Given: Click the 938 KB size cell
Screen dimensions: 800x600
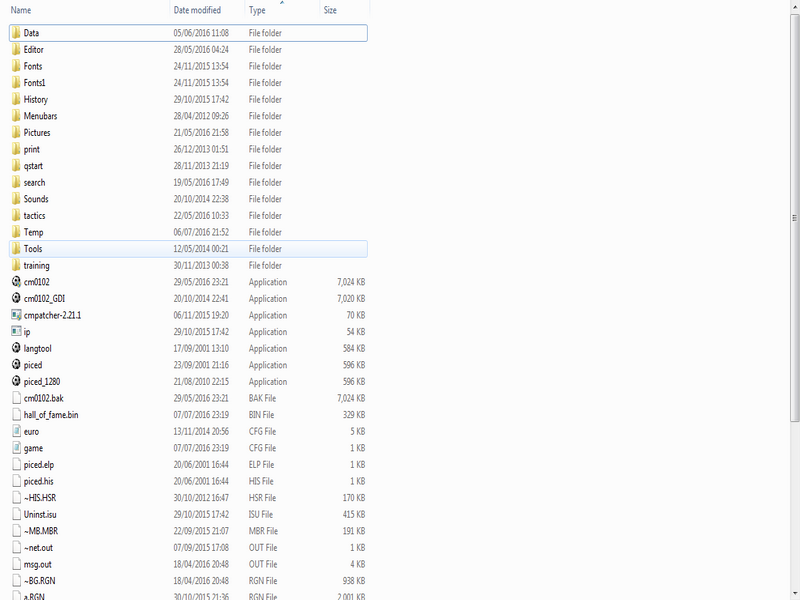Looking at the screenshot, I should point(354,581).
